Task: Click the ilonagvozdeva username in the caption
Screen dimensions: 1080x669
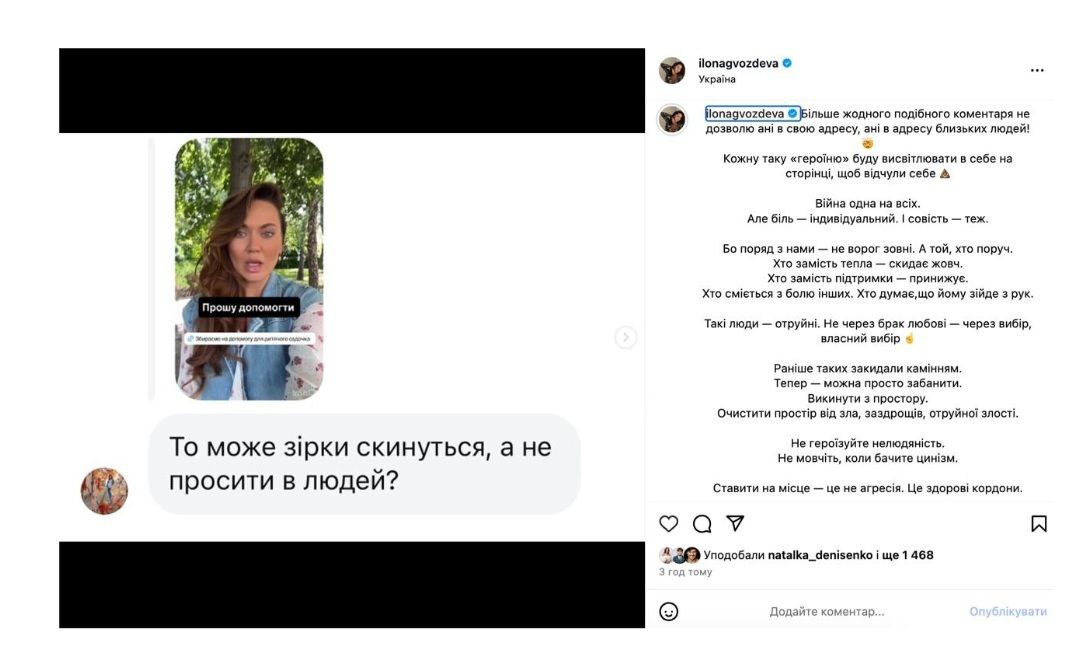Action: (745, 113)
